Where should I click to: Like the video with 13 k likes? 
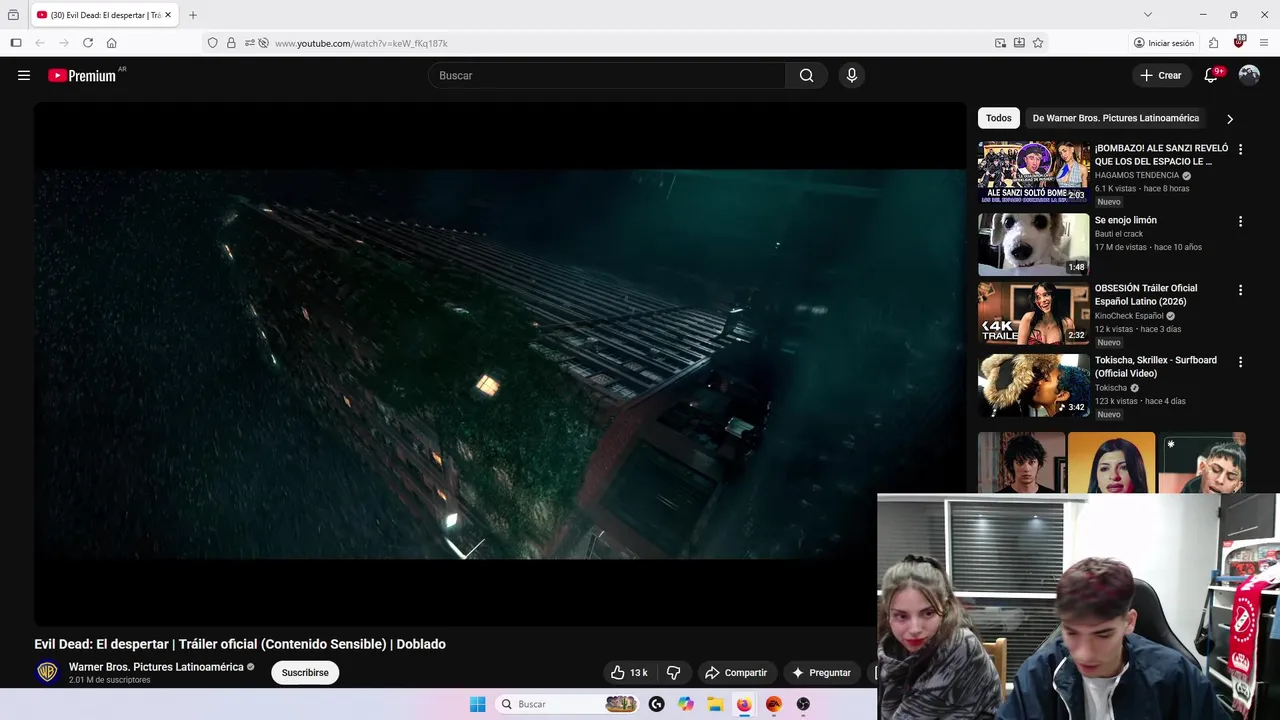[x=630, y=673]
